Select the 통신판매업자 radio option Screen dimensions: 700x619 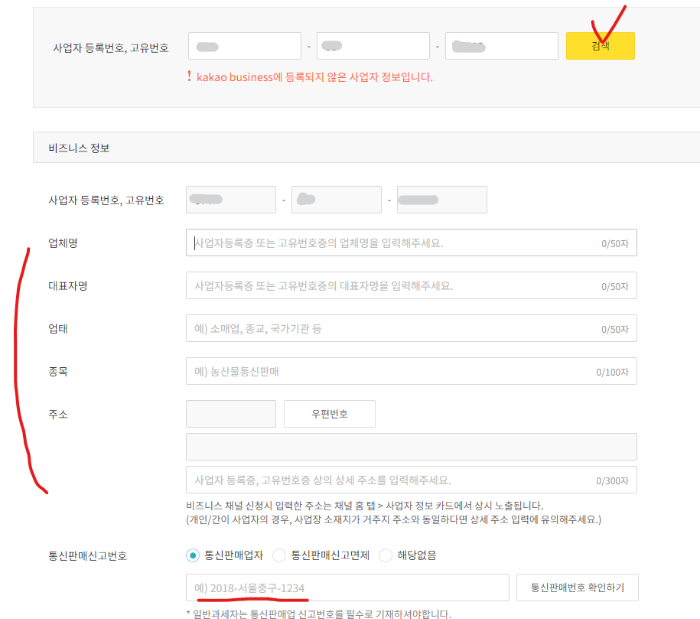click(x=193, y=555)
